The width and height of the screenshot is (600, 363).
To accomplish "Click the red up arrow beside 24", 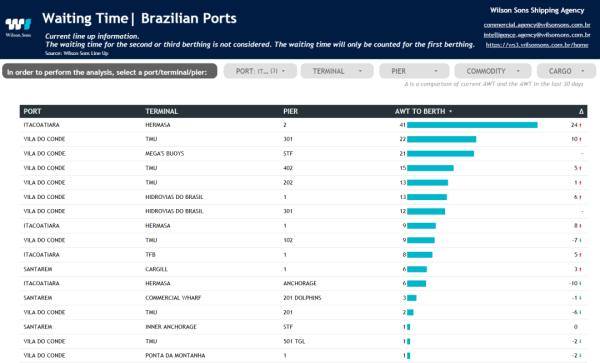I will [x=580, y=125].
